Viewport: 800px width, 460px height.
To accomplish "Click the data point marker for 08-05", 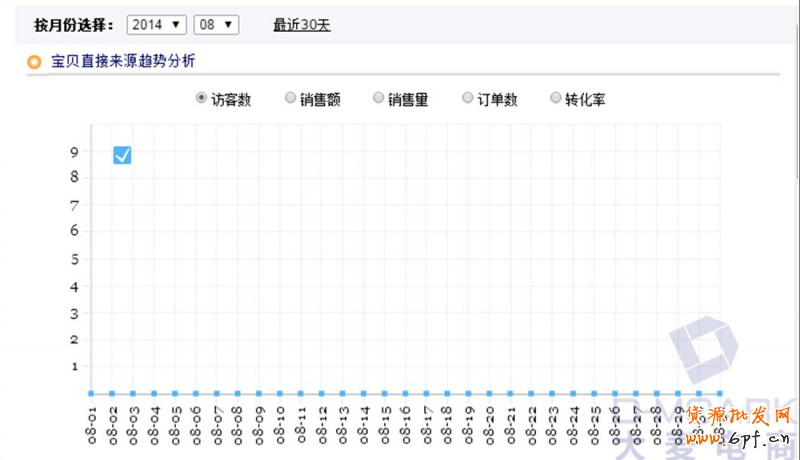I will coord(175,394).
